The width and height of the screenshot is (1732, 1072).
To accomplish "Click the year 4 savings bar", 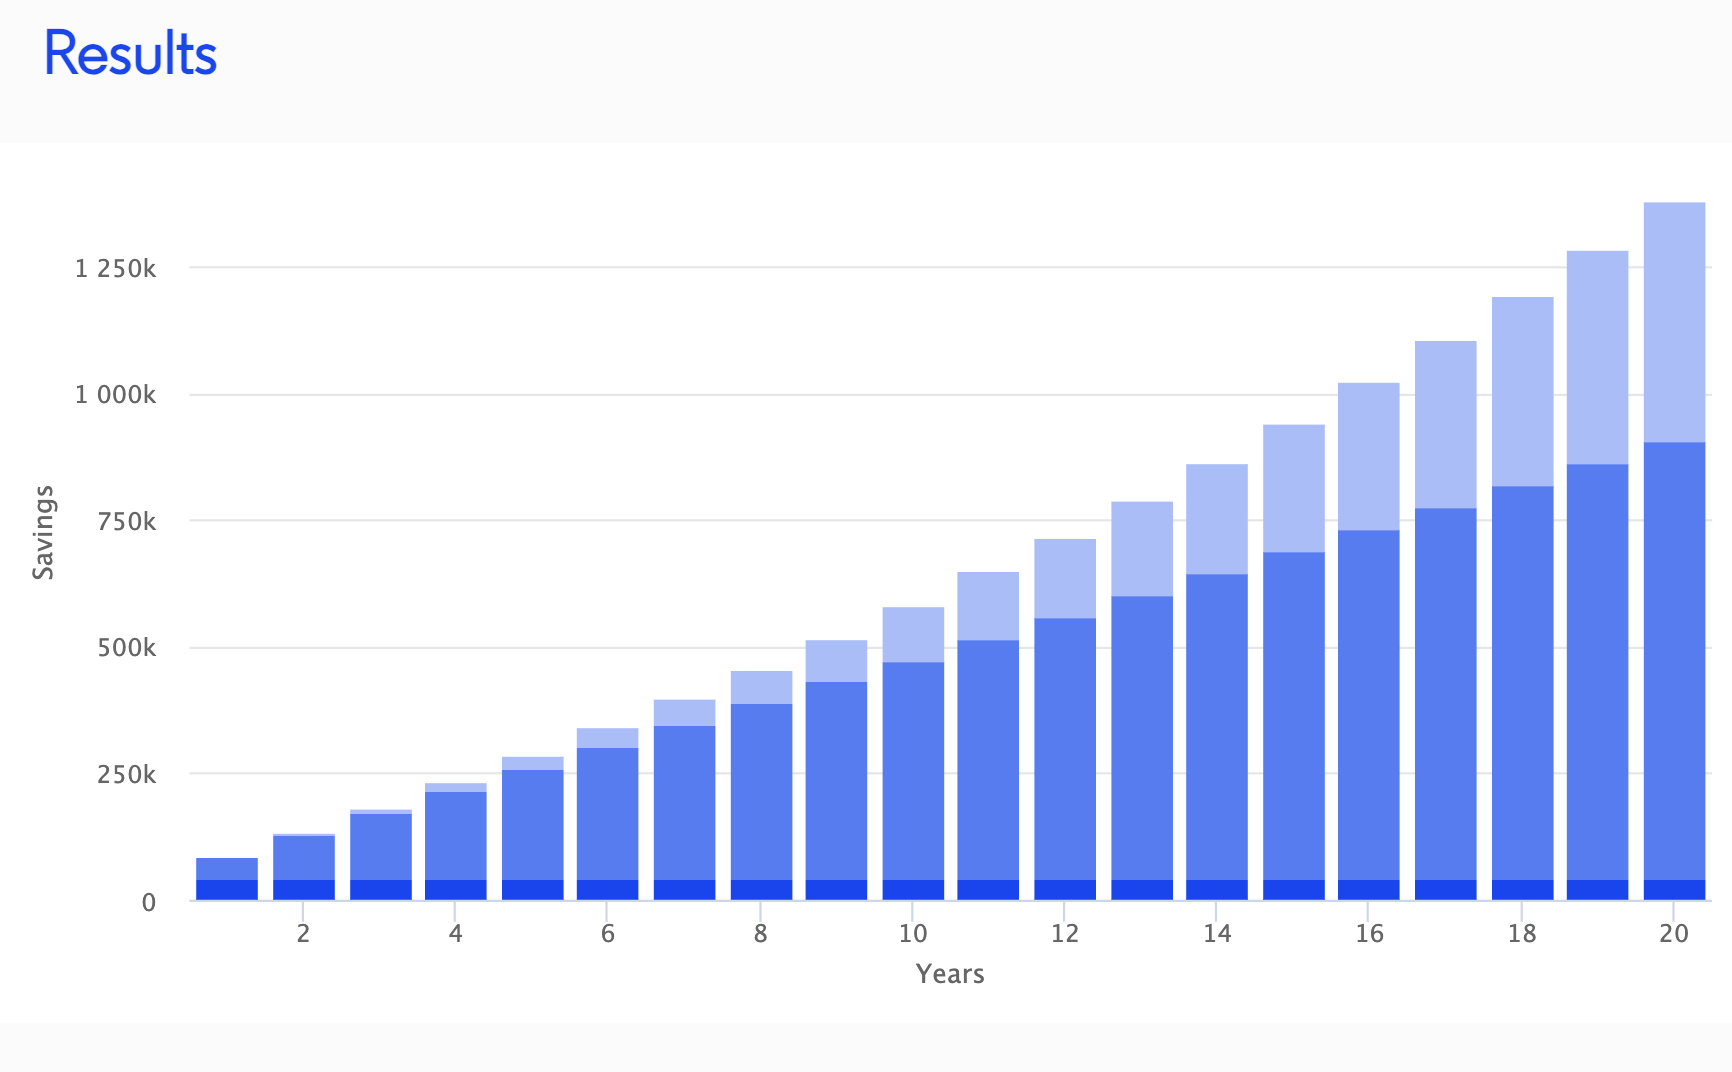I will (x=456, y=841).
